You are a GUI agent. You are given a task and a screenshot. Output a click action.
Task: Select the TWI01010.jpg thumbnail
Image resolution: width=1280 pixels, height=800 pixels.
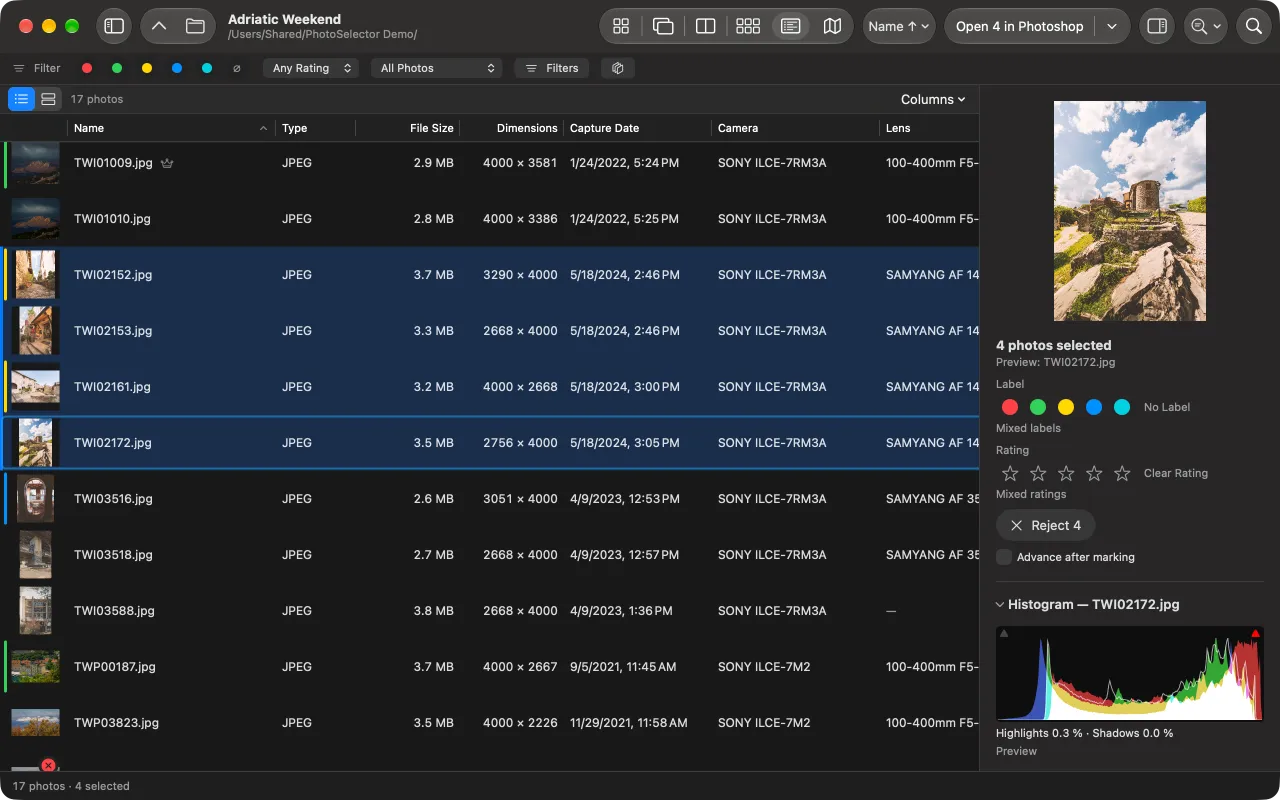click(35, 218)
